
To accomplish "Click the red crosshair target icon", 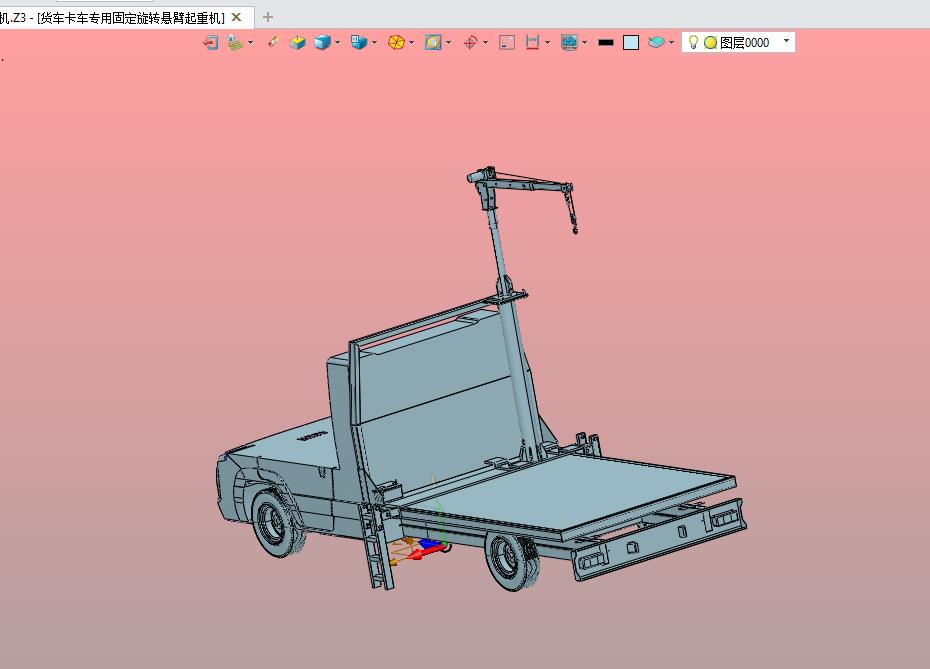I will pyautogui.click(x=470, y=42).
